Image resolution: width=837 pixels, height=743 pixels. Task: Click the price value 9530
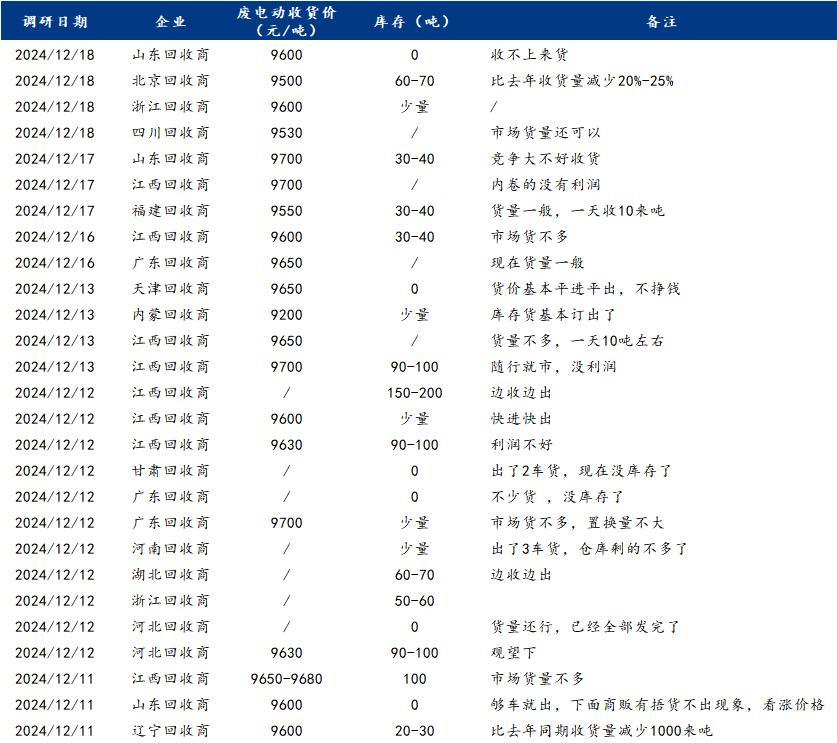pos(286,132)
